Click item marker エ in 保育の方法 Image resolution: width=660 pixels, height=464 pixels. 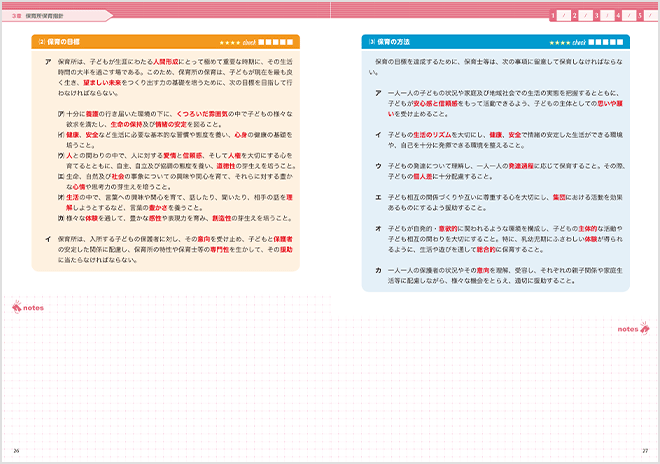point(378,197)
